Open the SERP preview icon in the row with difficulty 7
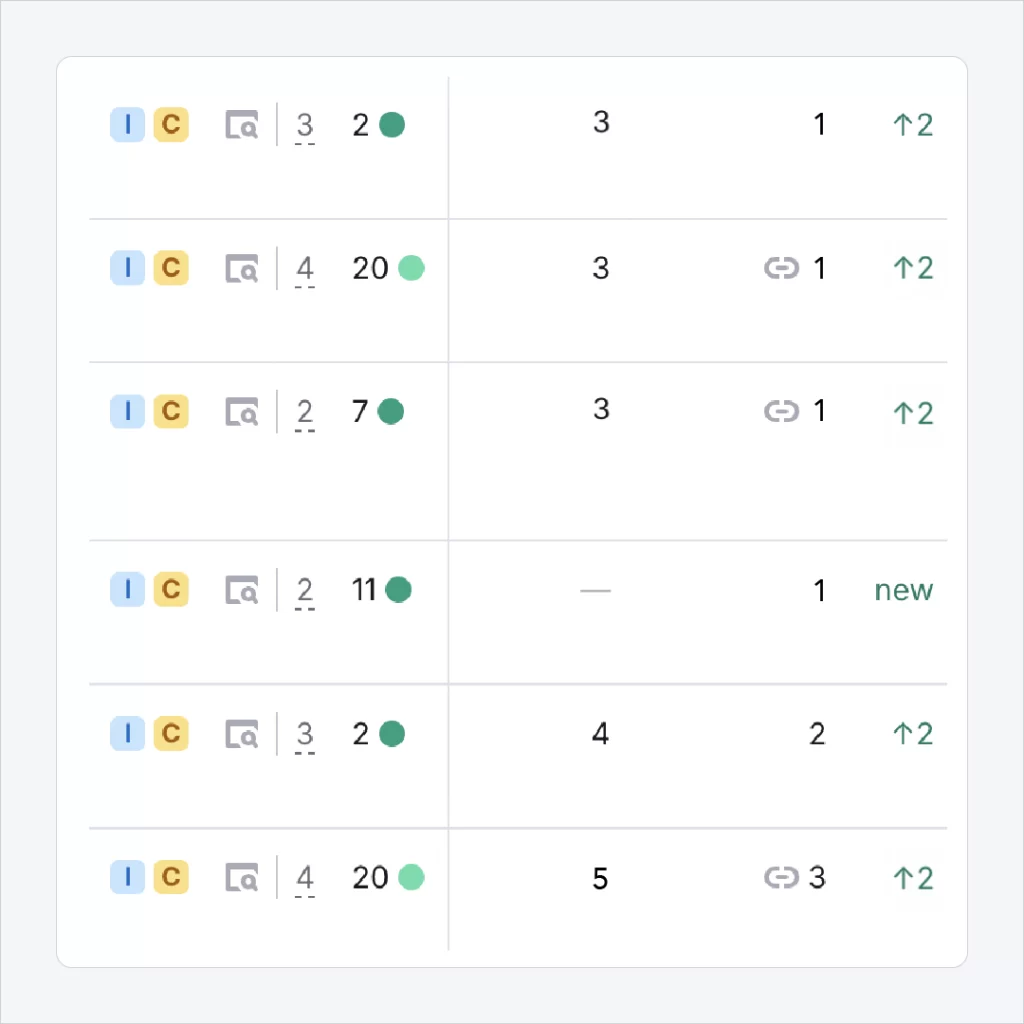Screen dimensions: 1024x1024 coord(242,411)
